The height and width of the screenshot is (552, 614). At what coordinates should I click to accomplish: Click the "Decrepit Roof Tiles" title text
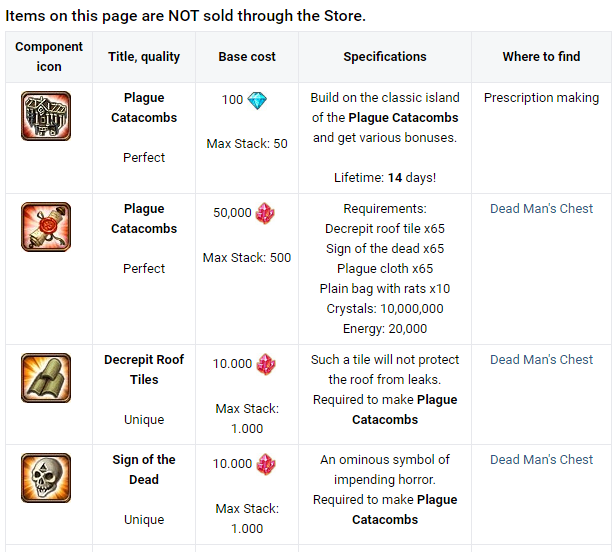click(x=144, y=369)
